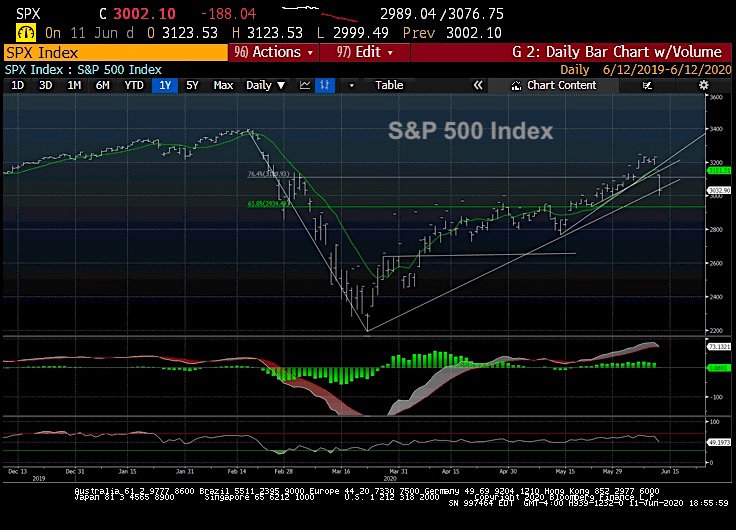The width and height of the screenshot is (736, 530).
Task: Click the 73.1321 indicator value tag
Action: (x=719, y=346)
